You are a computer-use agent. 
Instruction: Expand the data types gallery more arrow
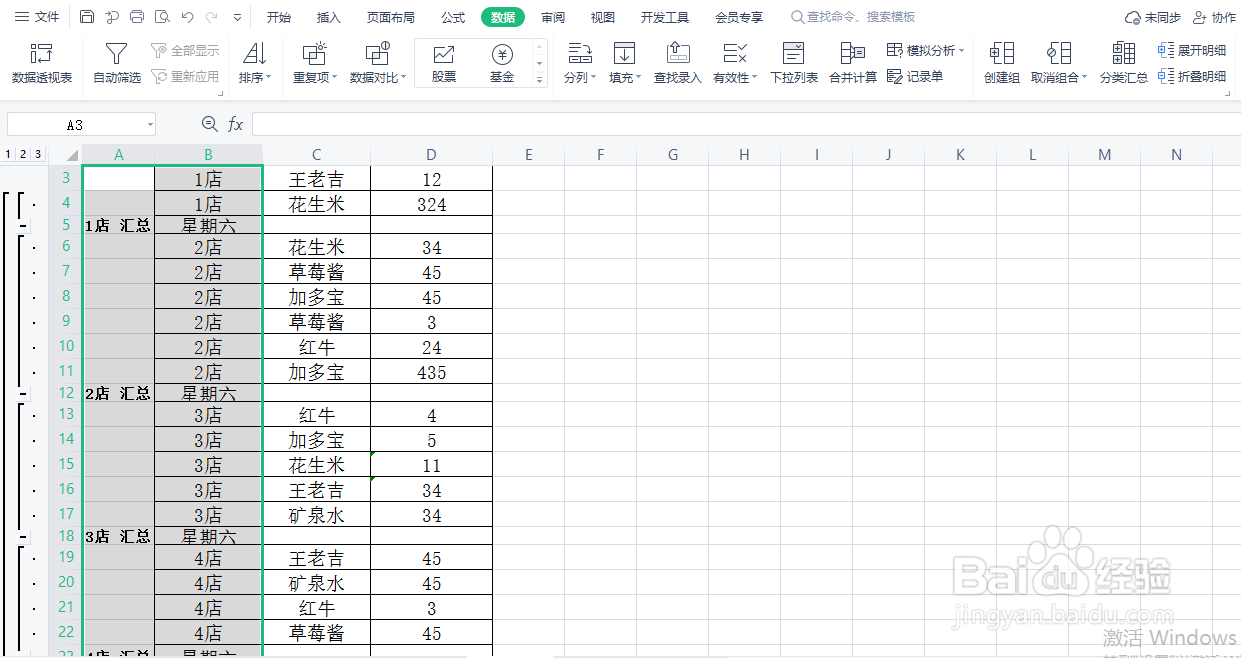pyautogui.click(x=540, y=80)
